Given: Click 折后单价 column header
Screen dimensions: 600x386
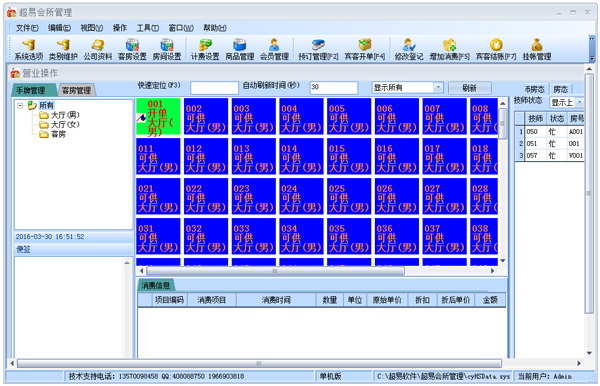Looking at the screenshot, I should click(x=455, y=300).
